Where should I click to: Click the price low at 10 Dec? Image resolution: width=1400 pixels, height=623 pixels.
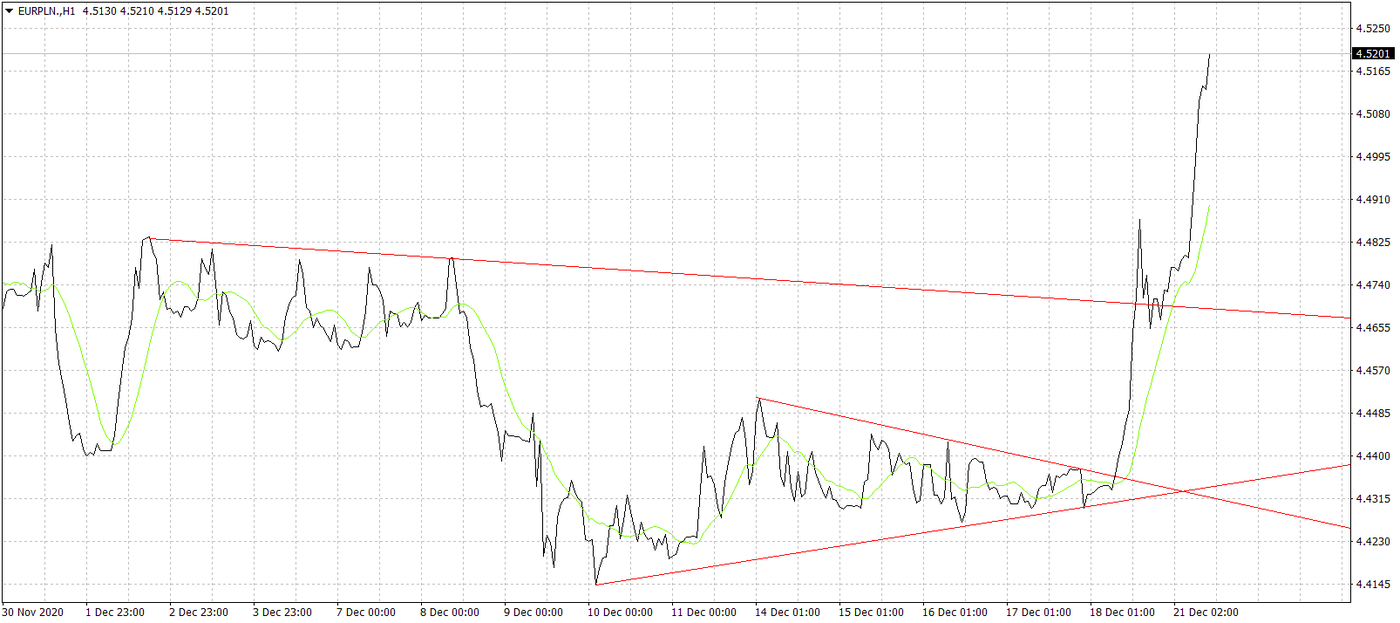coord(595,583)
